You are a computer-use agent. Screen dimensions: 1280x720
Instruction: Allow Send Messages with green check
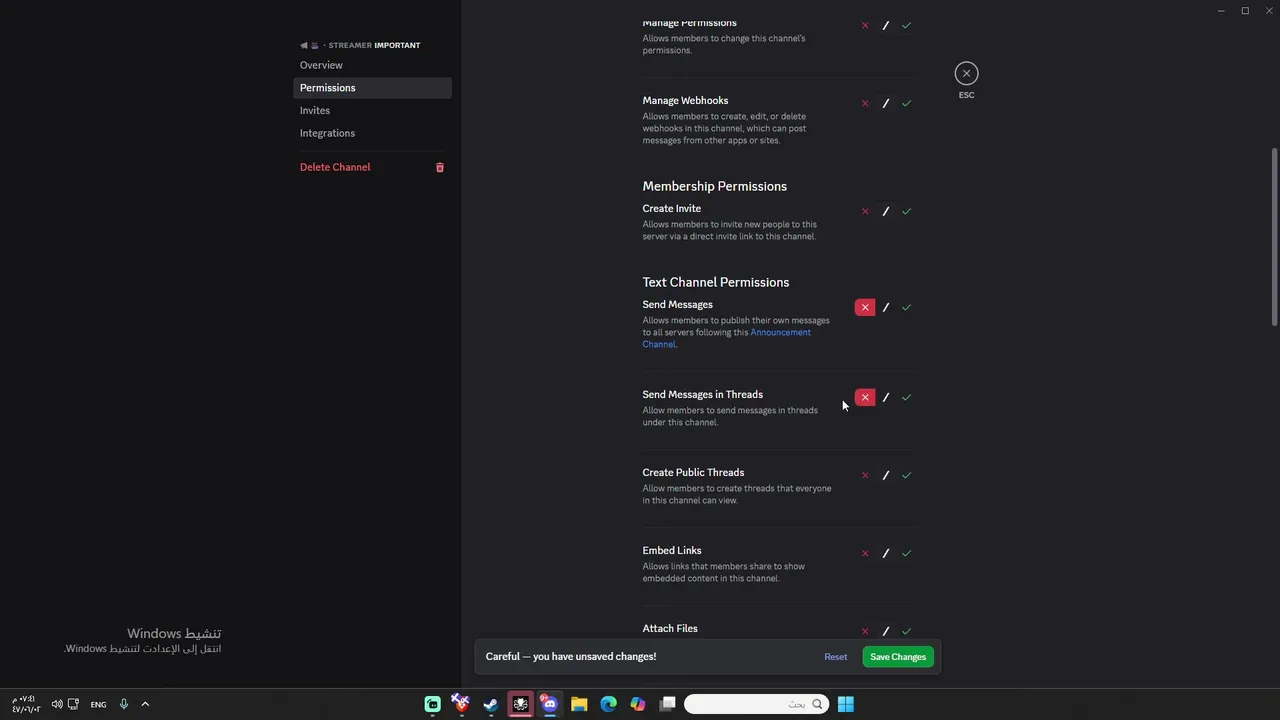(x=906, y=307)
